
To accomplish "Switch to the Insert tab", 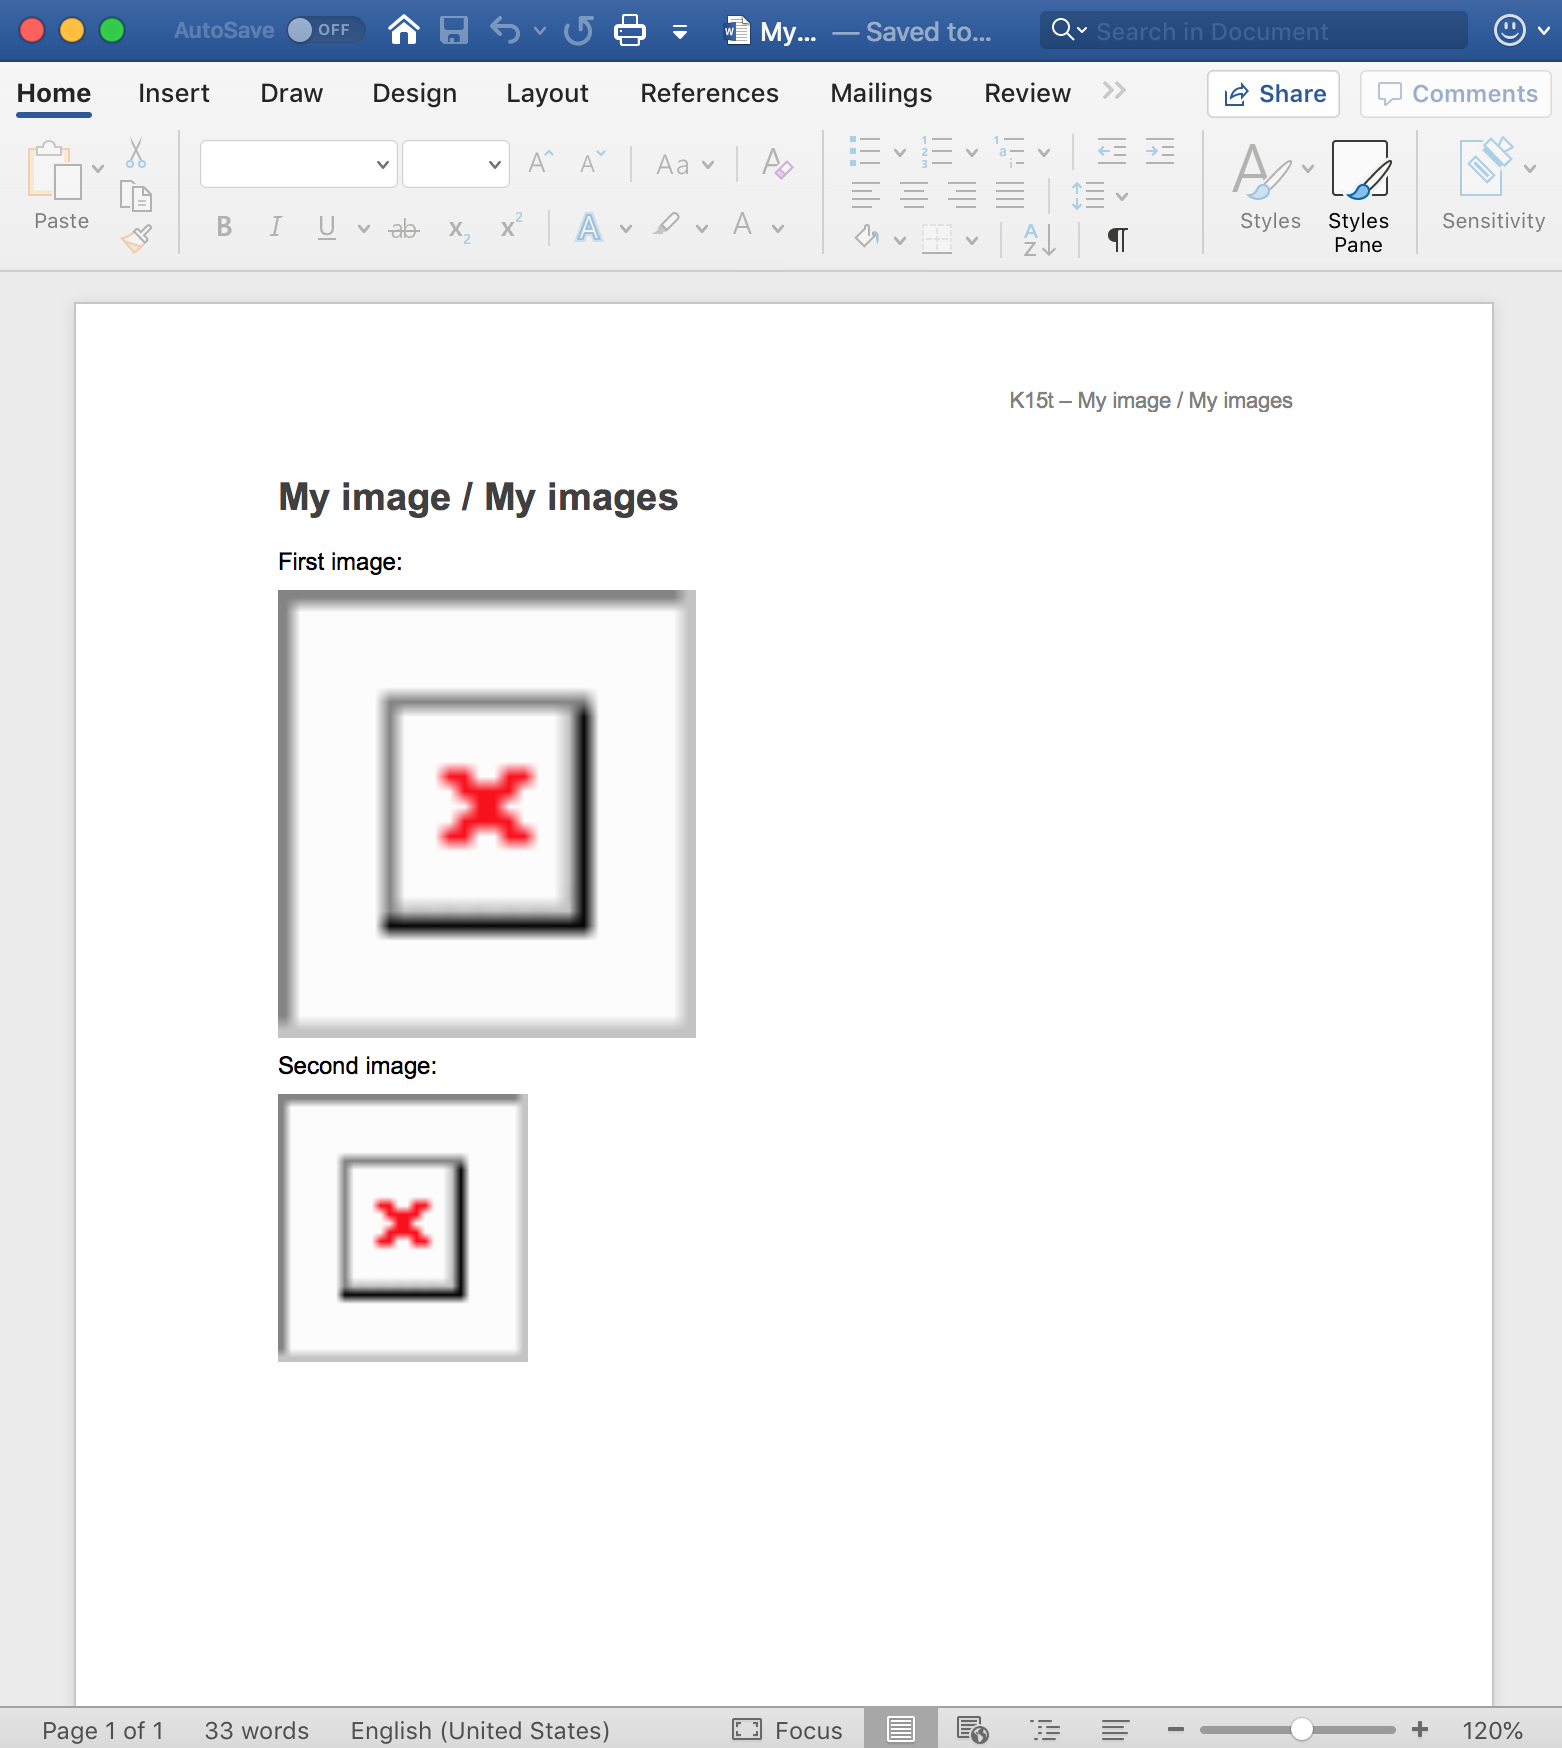I will 173,93.
